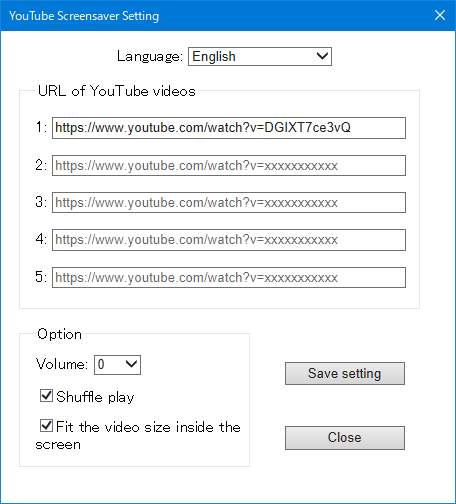The width and height of the screenshot is (456, 504).
Task: Click the URL of YouTube videos group heading
Action: [x=117, y=91]
